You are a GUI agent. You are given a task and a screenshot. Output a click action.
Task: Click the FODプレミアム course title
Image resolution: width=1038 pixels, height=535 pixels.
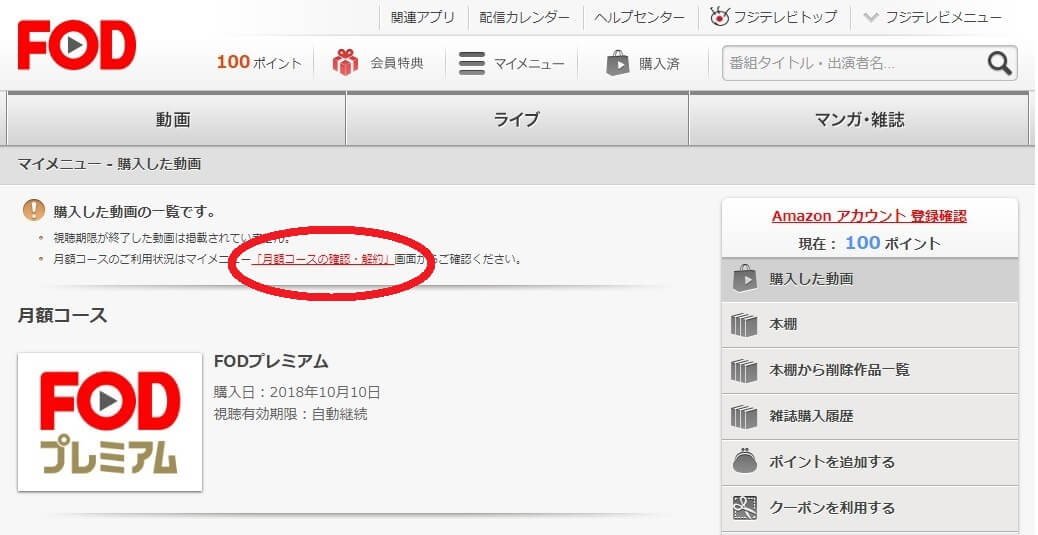271,362
